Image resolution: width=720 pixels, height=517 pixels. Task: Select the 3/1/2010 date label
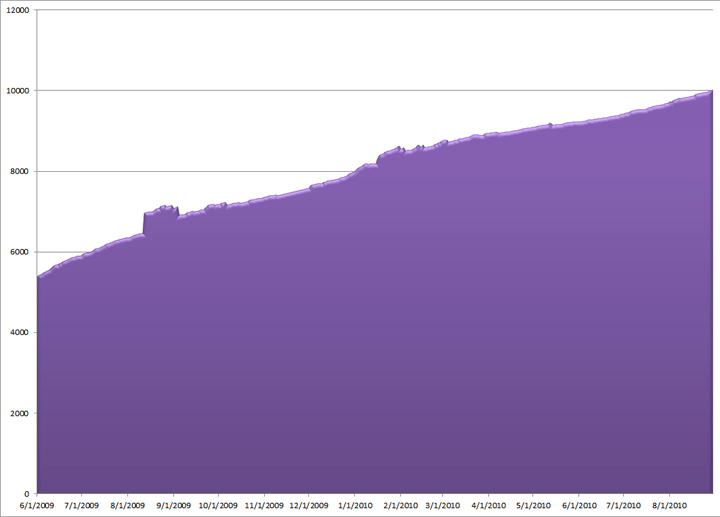pos(443,506)
